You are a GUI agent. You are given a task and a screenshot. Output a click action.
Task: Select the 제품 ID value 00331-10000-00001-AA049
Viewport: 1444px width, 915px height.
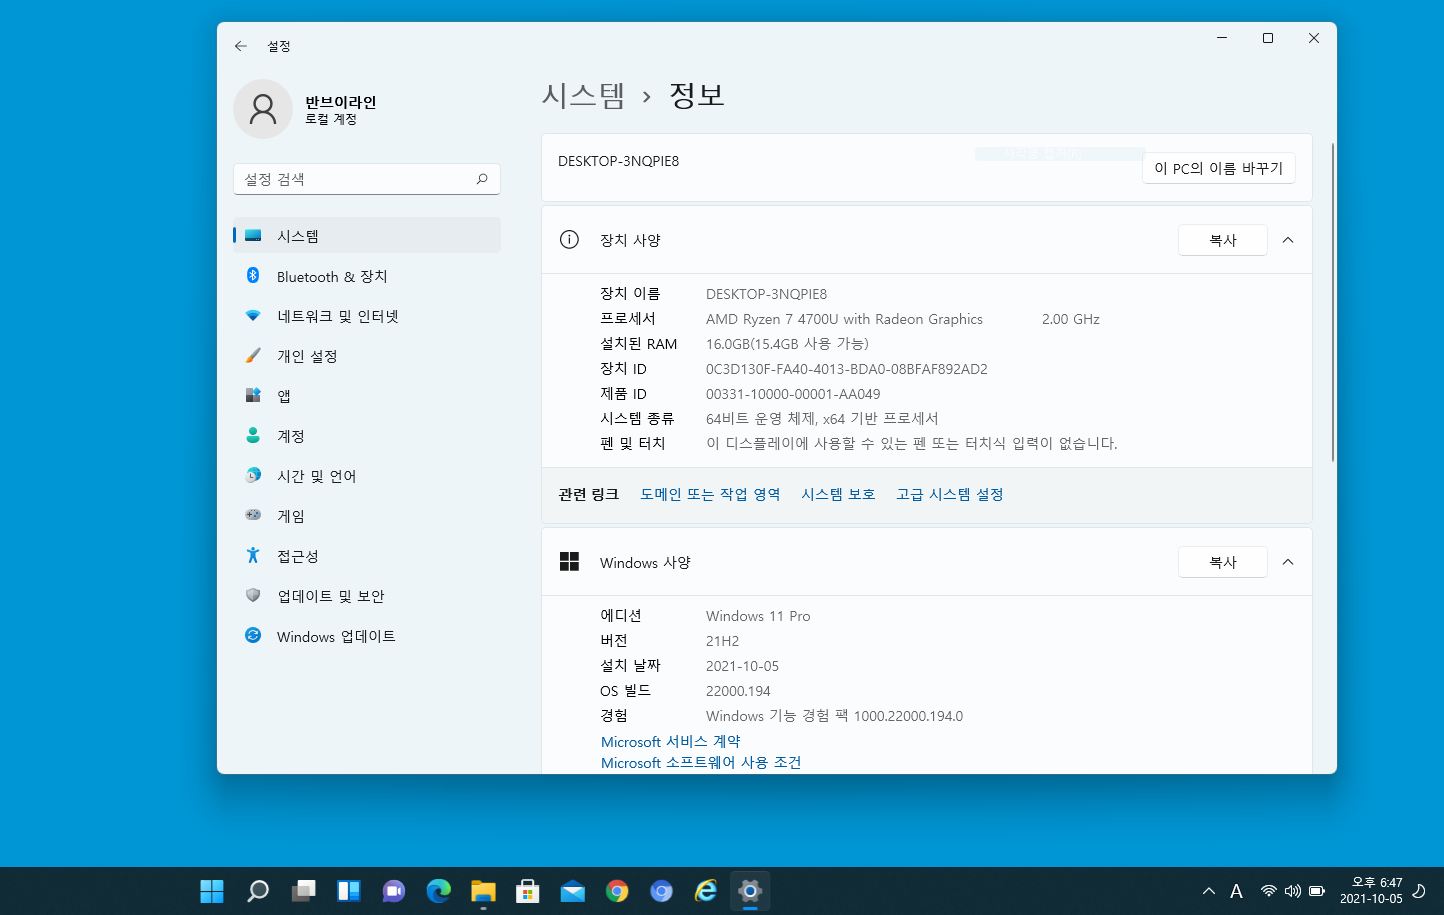(x=793, y=394)
